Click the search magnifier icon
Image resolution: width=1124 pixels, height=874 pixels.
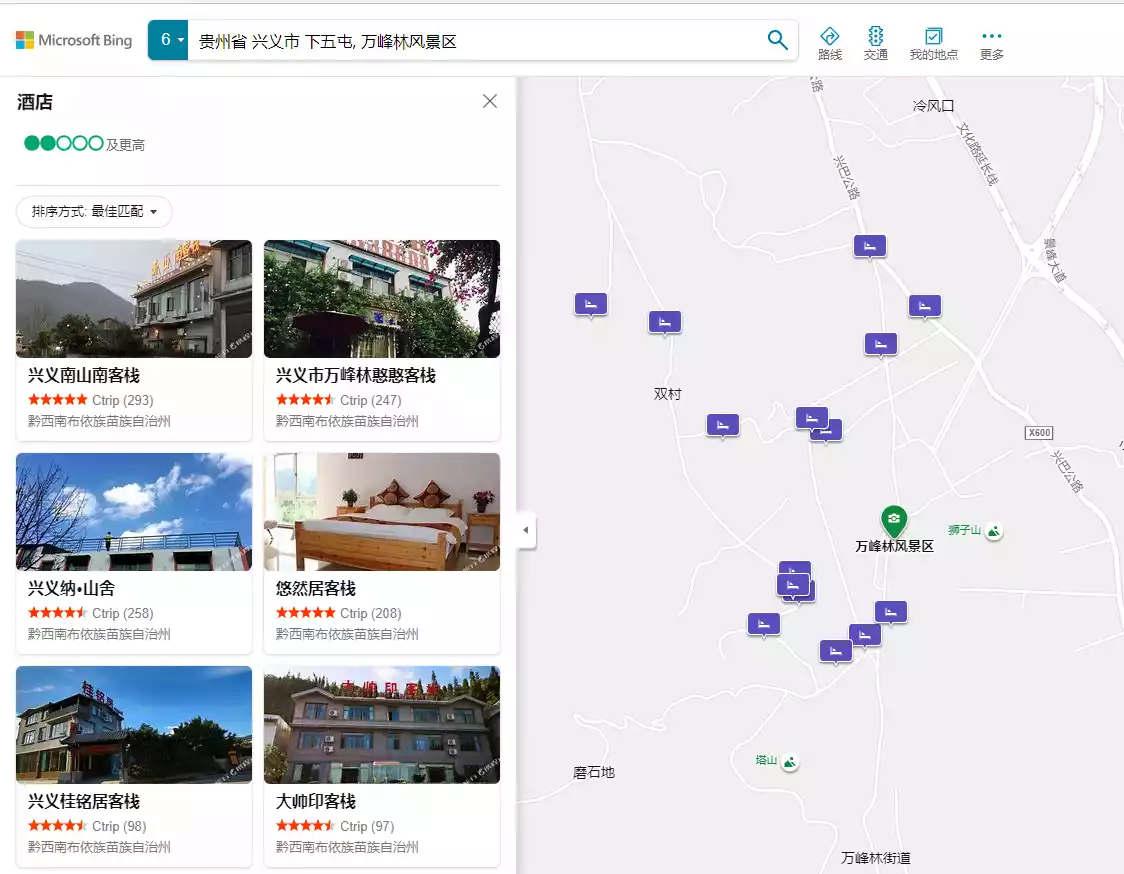(777, 40)
